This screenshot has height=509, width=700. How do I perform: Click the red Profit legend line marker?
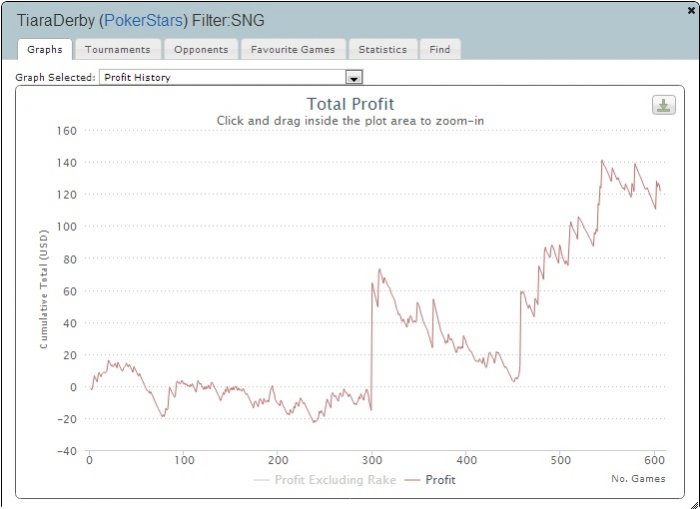click(x=413, y=480)
